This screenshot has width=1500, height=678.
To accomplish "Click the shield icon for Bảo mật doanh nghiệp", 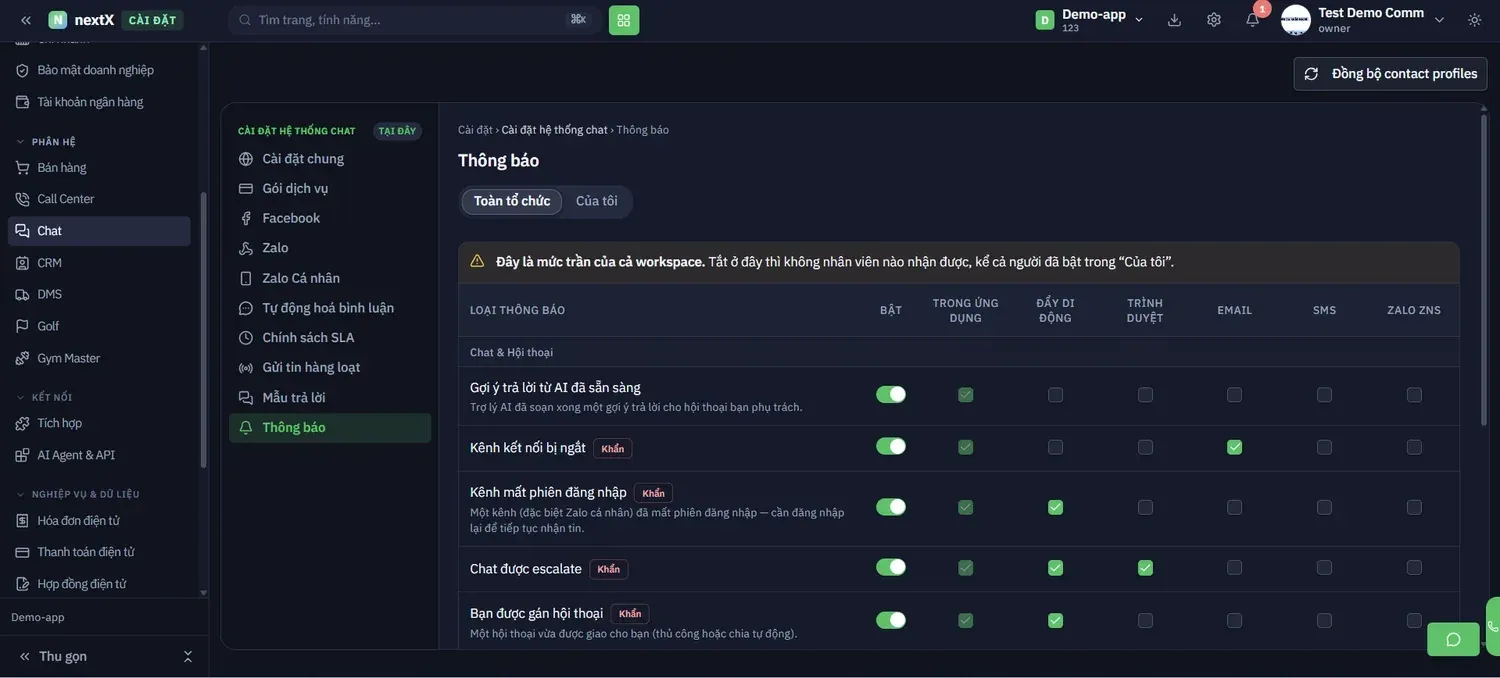I will 22,70.
